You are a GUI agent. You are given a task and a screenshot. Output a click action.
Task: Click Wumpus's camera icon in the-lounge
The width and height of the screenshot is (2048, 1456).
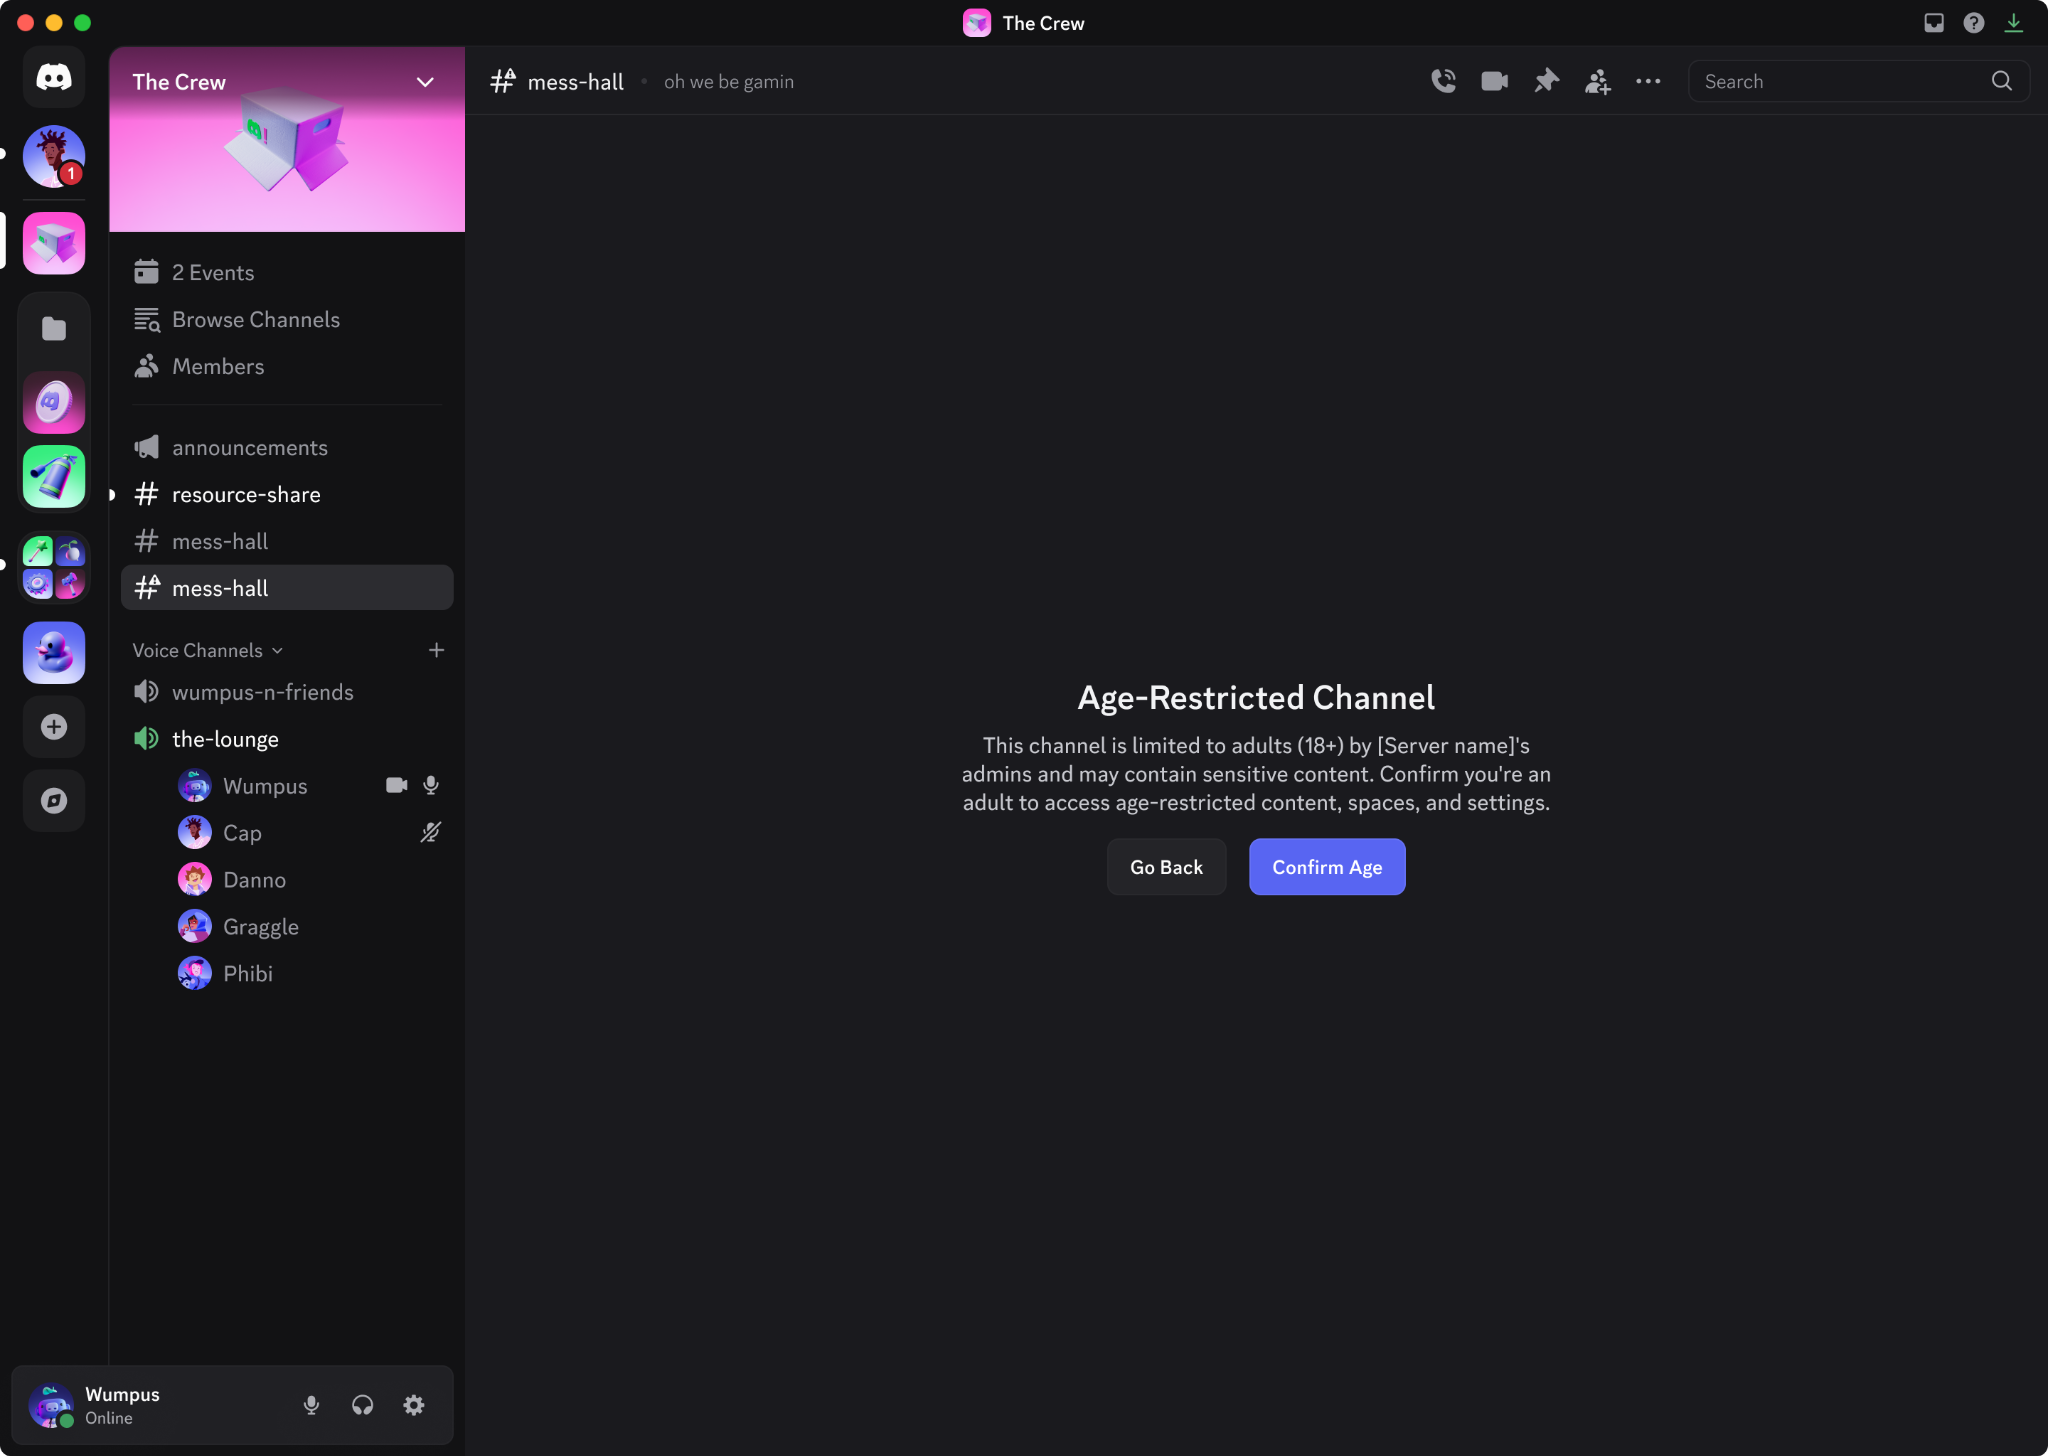(x=396, y=785)
